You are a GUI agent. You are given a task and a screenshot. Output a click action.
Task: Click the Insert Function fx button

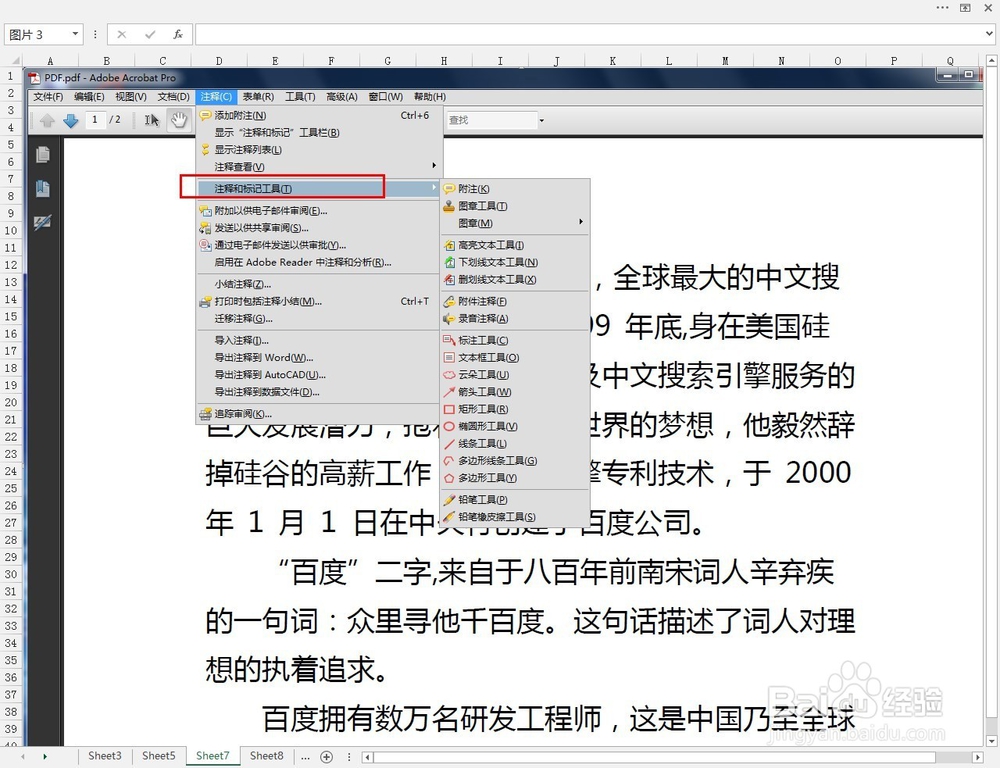pos(178,34)
